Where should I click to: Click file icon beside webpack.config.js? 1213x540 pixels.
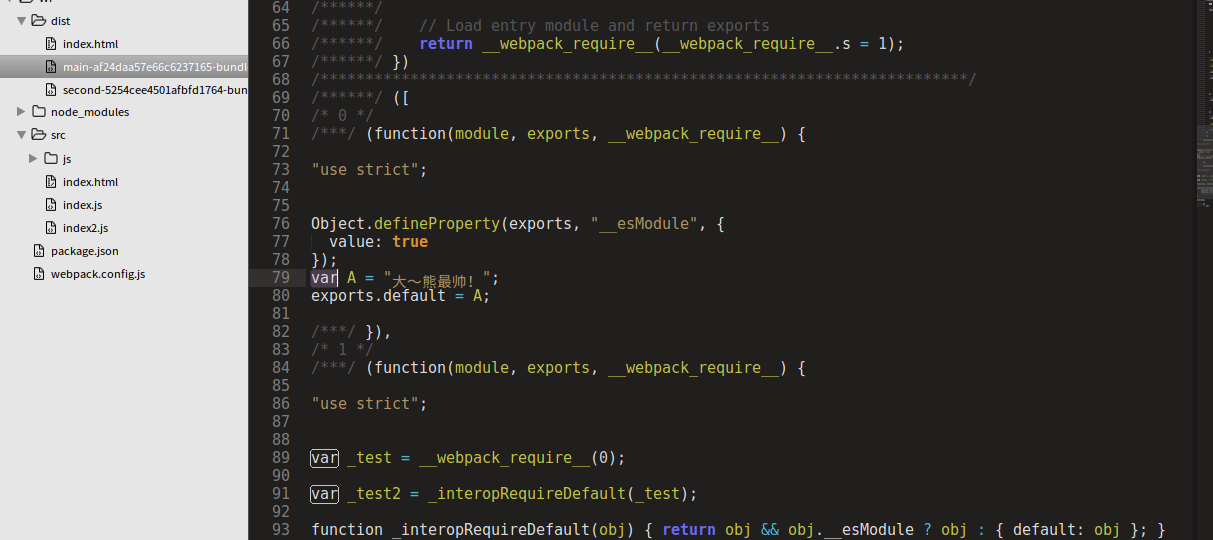40,273
